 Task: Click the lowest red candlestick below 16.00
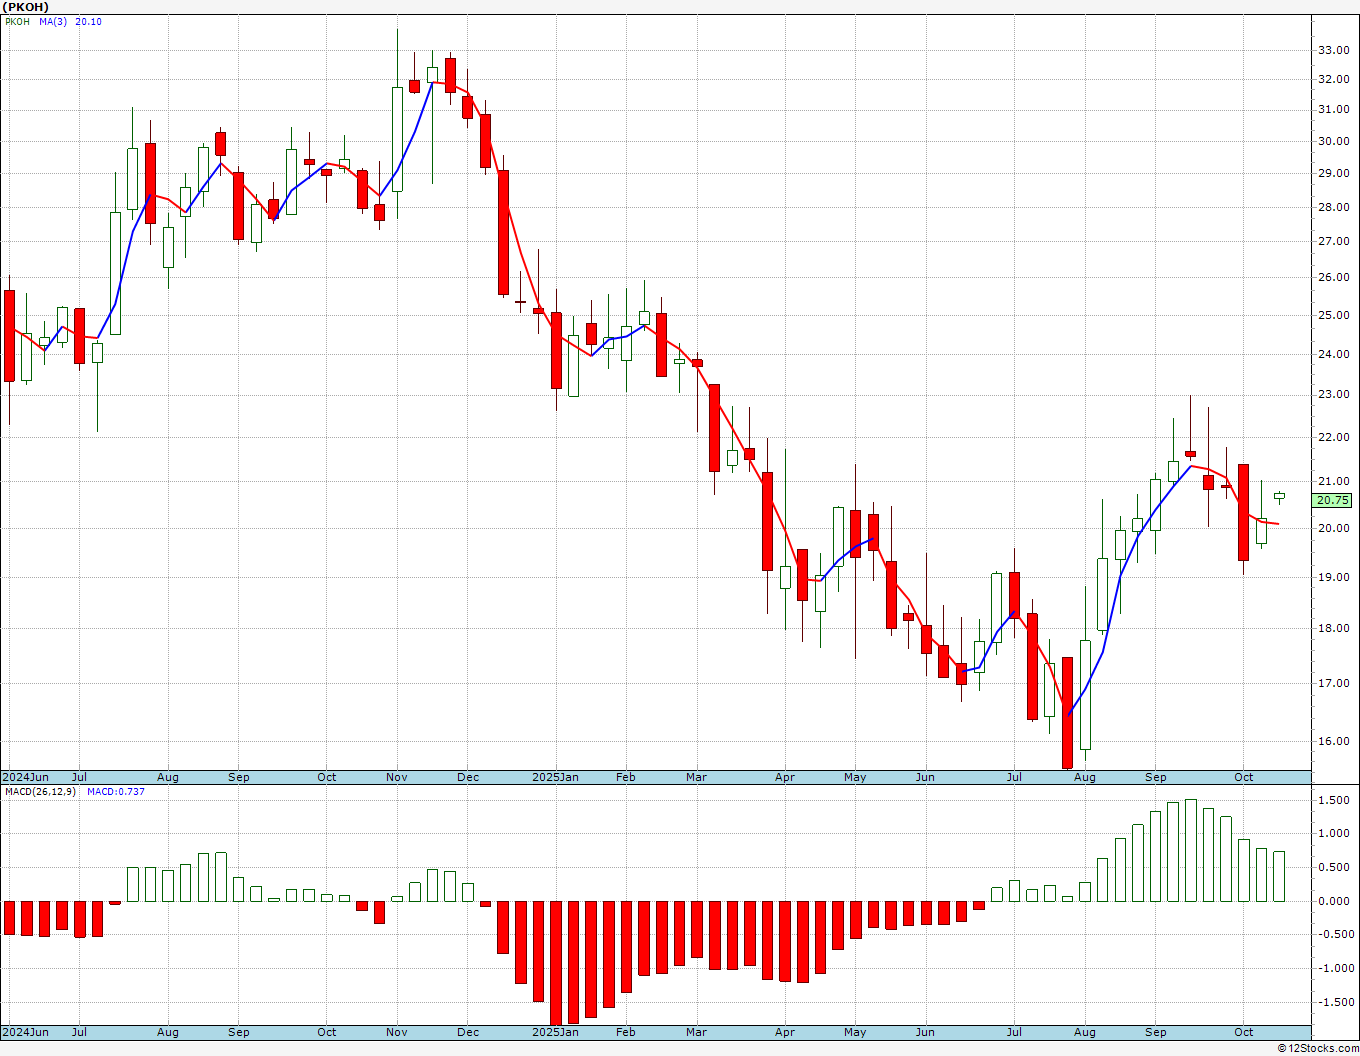coord(1067,712)
